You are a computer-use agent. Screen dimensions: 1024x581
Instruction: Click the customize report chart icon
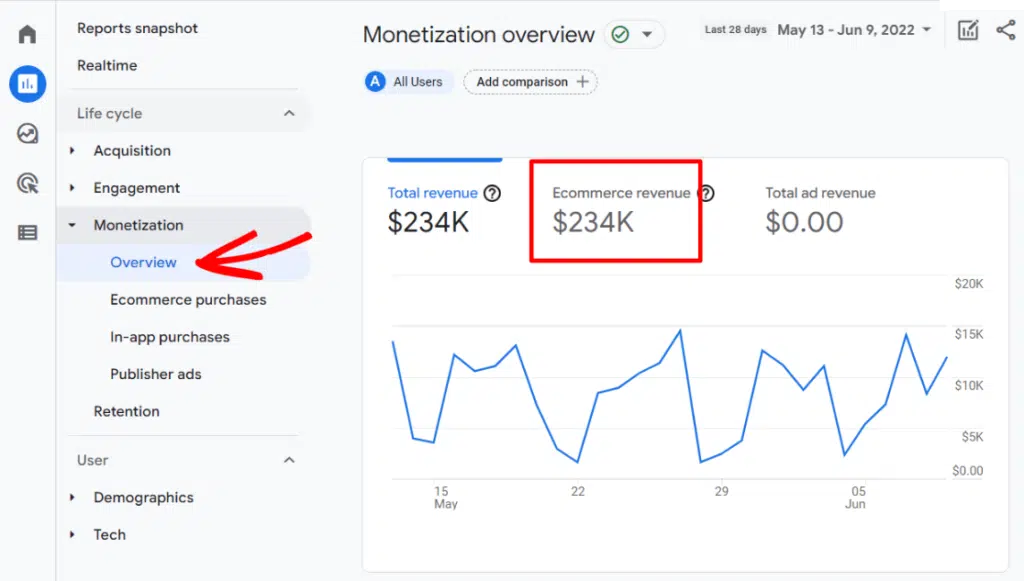(968, 30)
